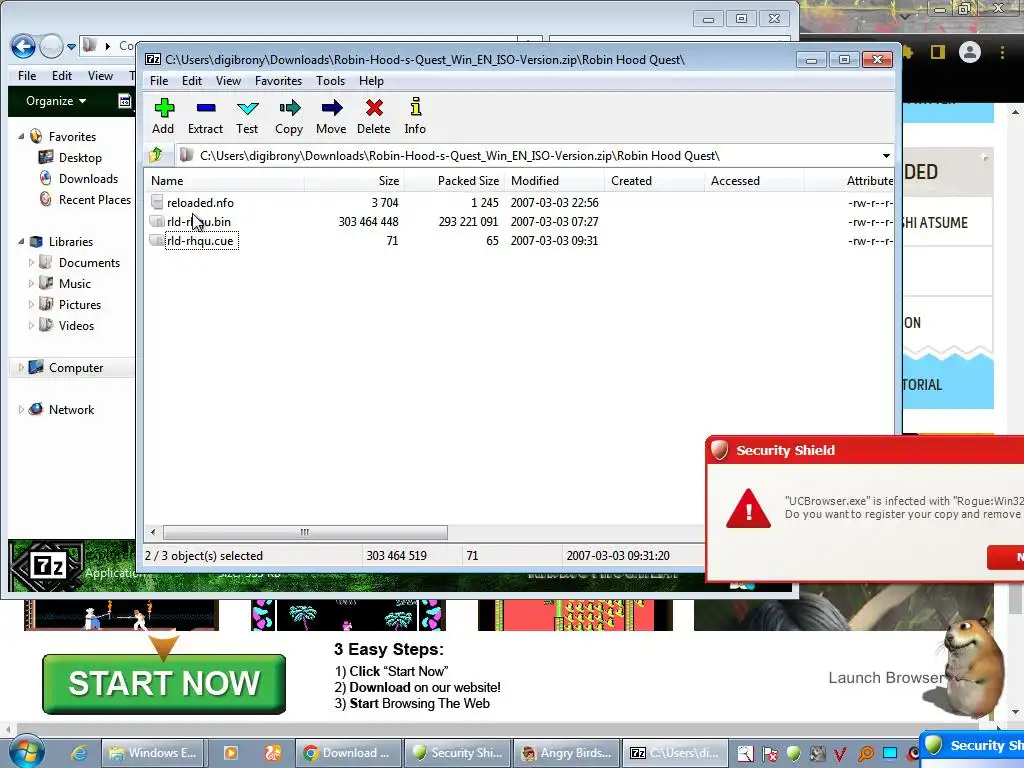This screenshot has height=768, width=1024.
Task: Open Explorer's View menu
Action: point(101,76)
